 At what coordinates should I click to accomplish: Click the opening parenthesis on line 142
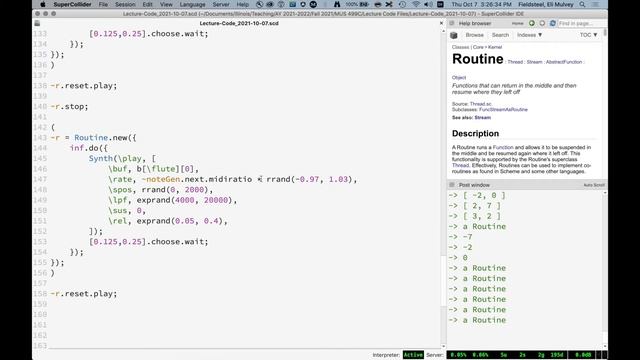coord(53,127)
